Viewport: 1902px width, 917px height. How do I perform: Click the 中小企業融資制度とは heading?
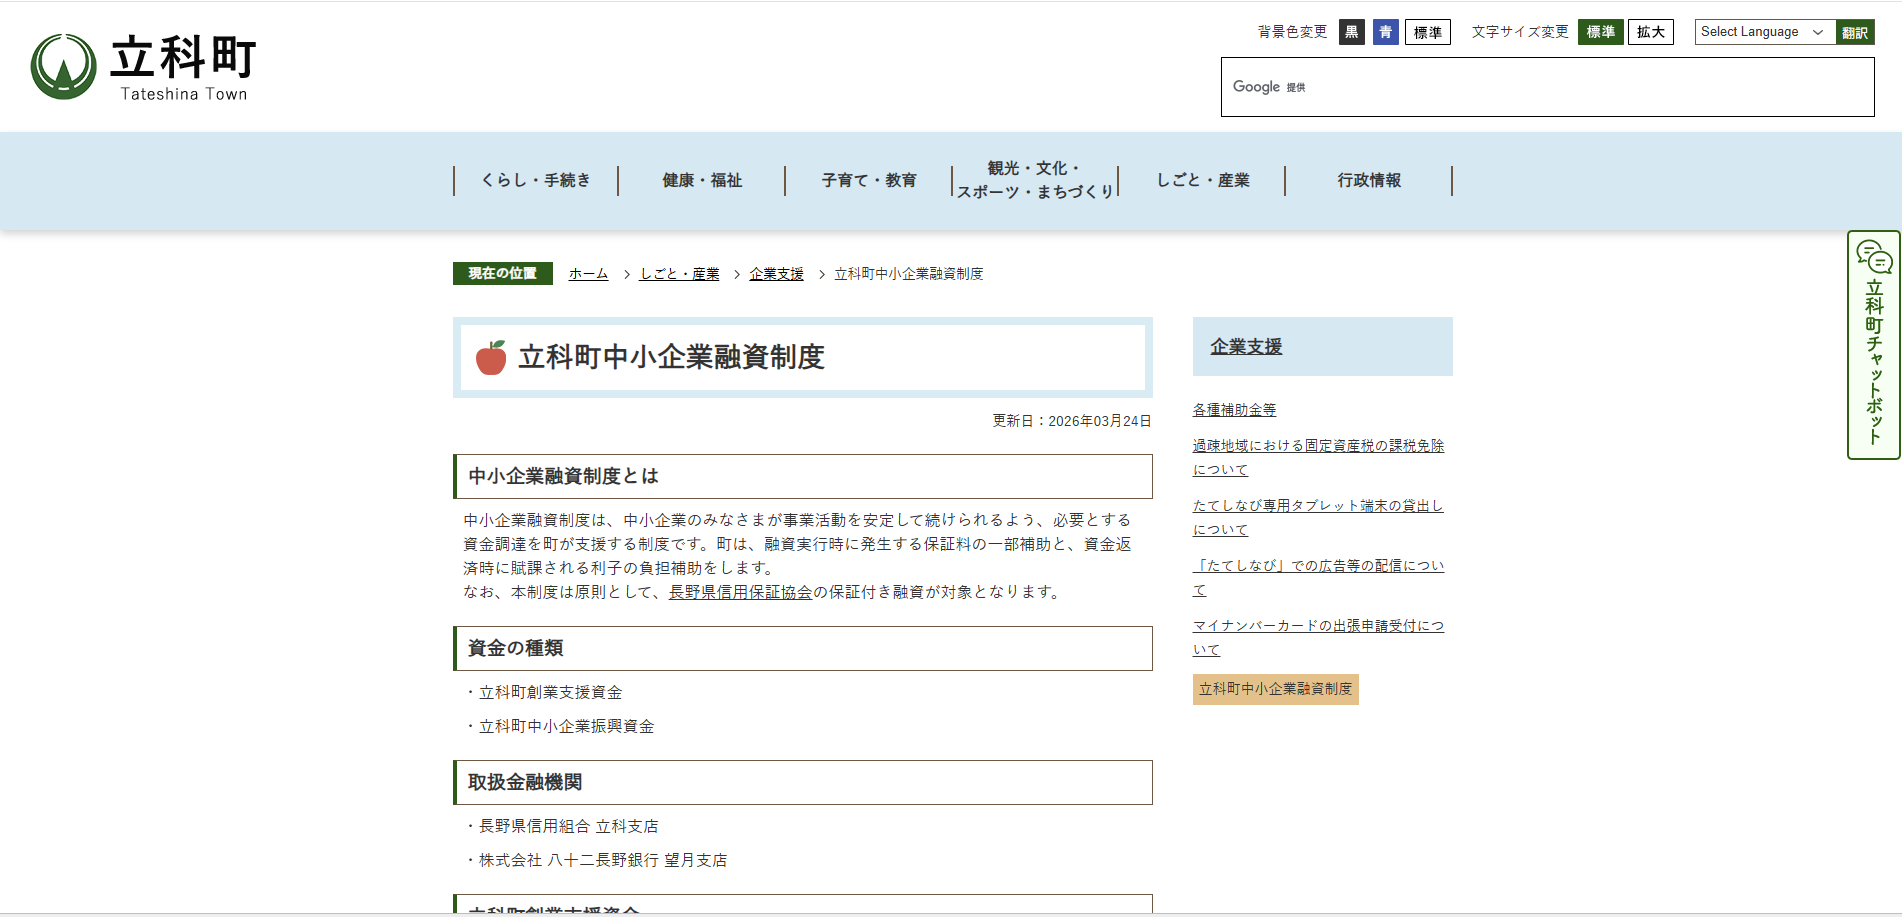[x=563, y=476]
